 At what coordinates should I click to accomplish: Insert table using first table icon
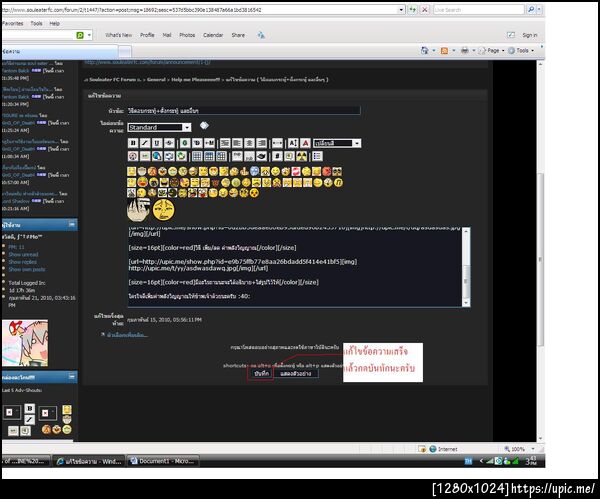click(197, 156)
